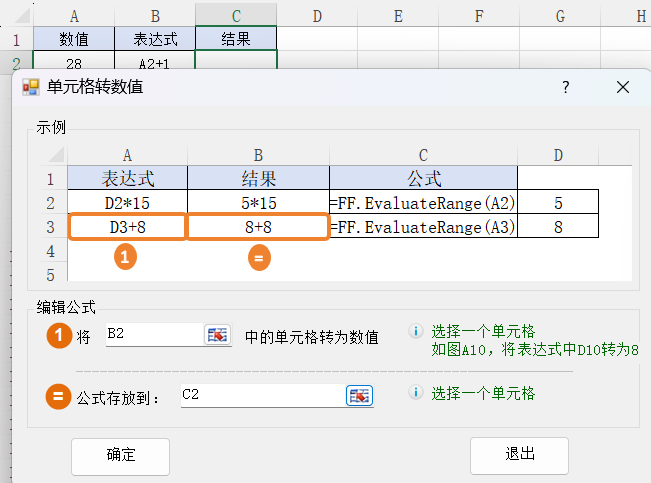Click the worksheet select-all corner triangle
Image resolution: width=651 pixels, height=483 pixels.
(x=16, y=15)
